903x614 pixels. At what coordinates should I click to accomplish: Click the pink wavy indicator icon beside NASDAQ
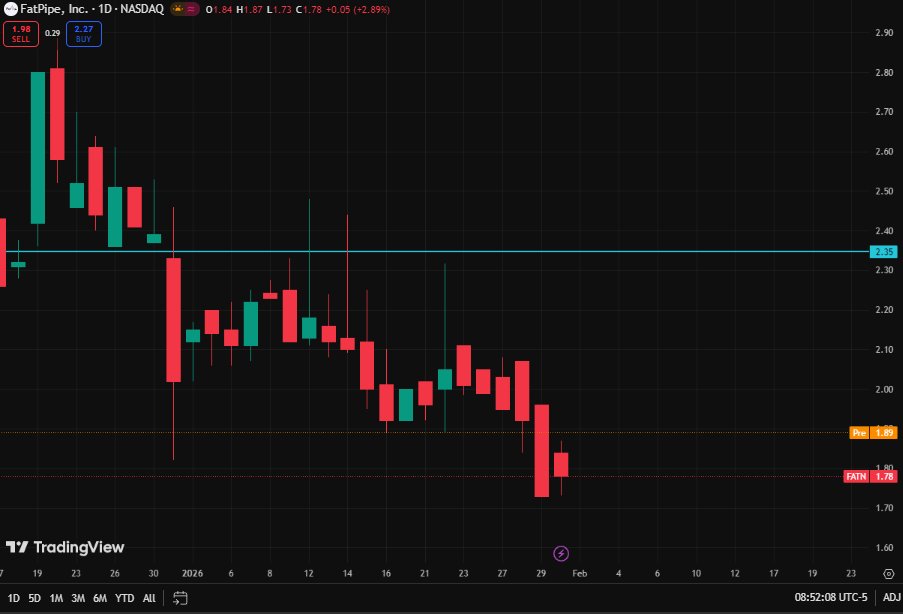pos(191,9)
